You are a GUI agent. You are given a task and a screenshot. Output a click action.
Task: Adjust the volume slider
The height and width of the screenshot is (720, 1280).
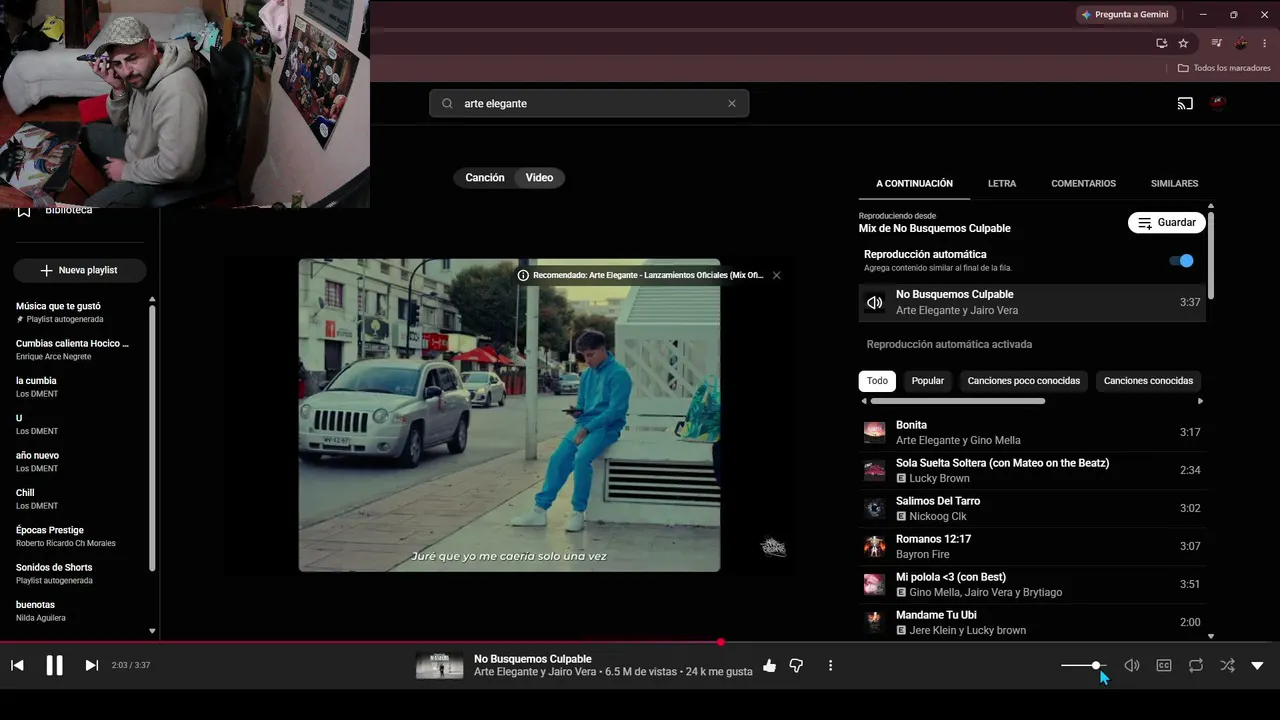(1083, 665)
